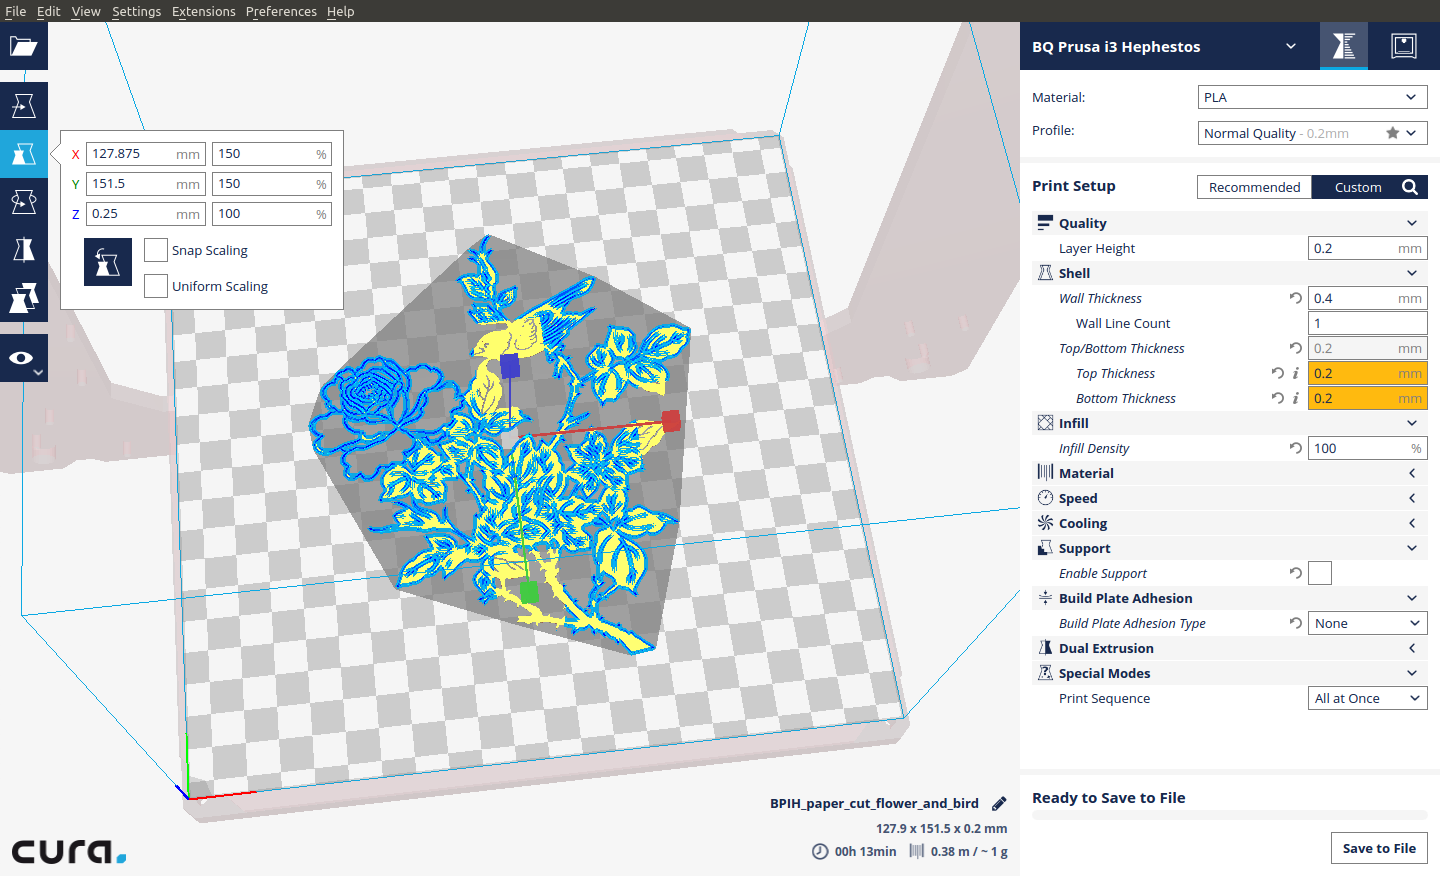Click the star icon in Profile selector

point(1392,133)
